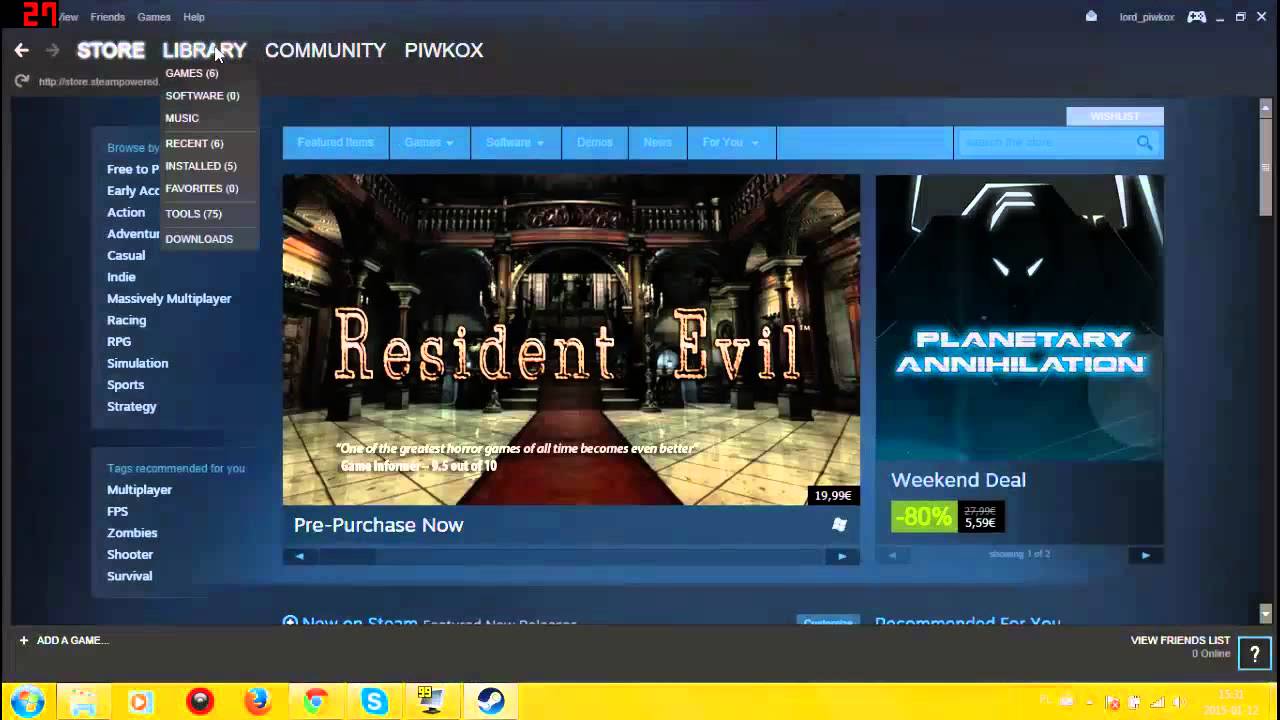Screen dimensions: 1280x720
Task: Show previous item in Pre-Purchase Now carousel
Action: (x=299, y=556)
